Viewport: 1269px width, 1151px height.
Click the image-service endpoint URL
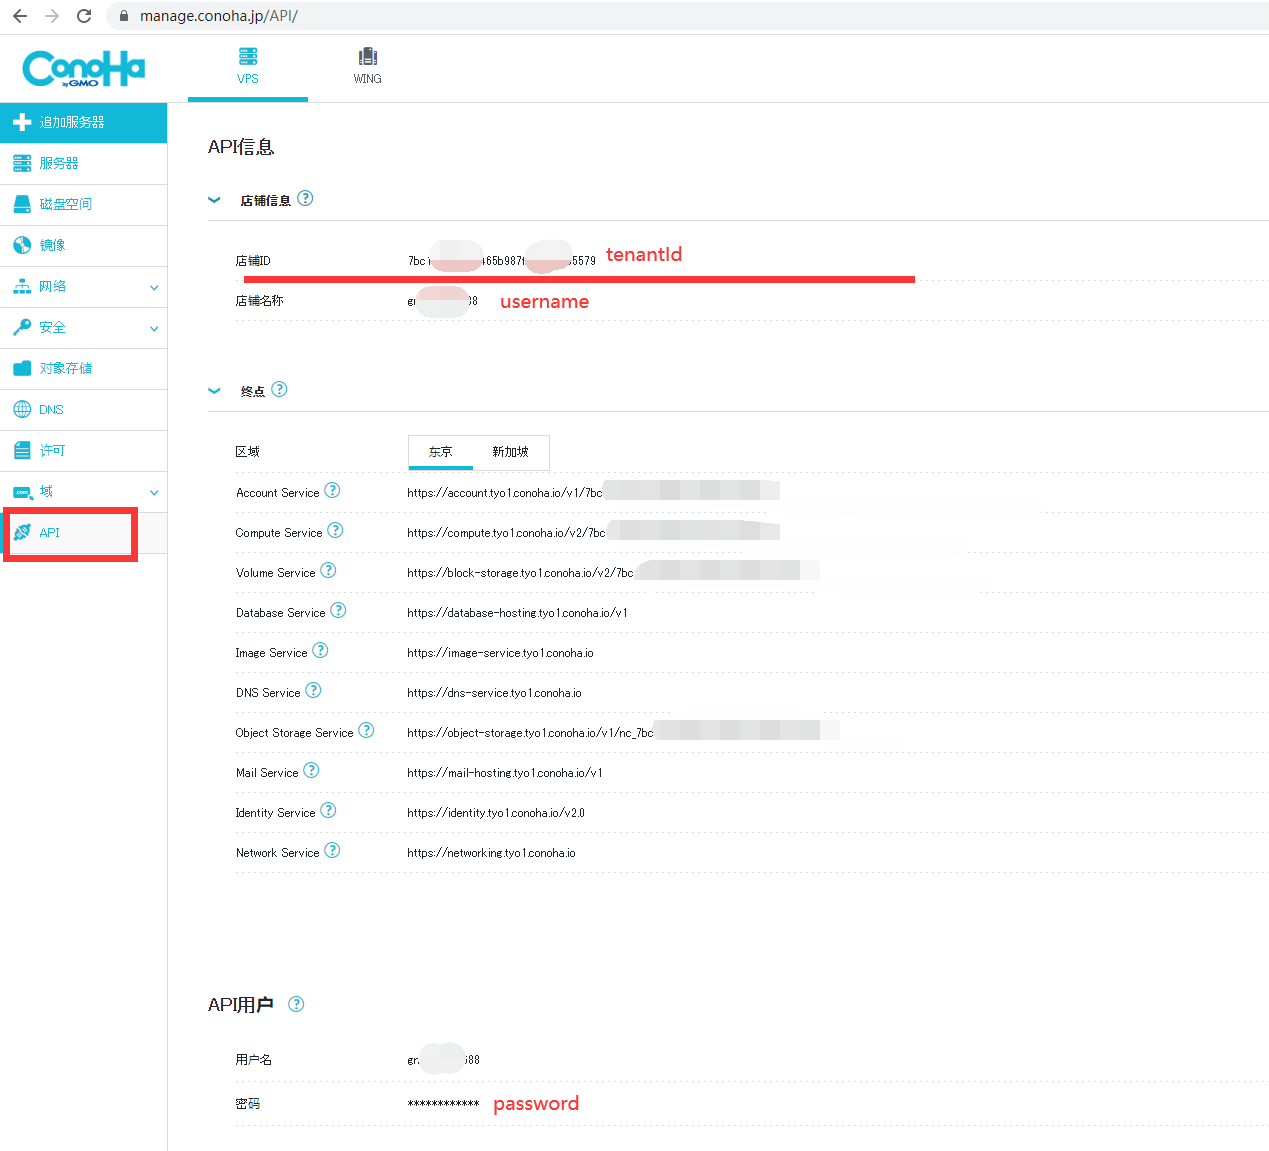pyautogui.click(x=500, y=653)
